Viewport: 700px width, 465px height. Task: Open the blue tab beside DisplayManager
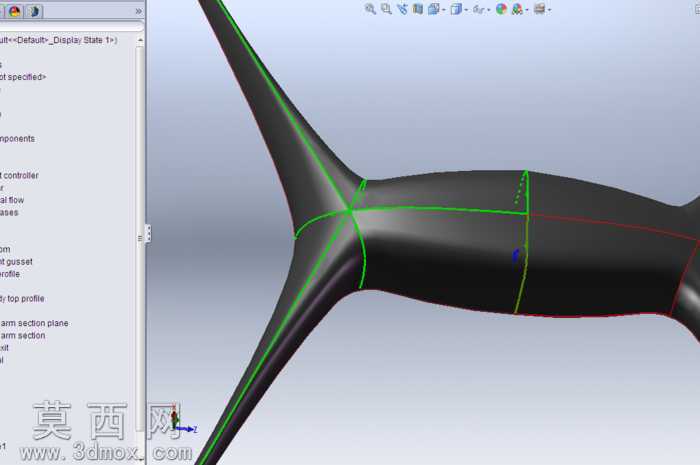34,12
